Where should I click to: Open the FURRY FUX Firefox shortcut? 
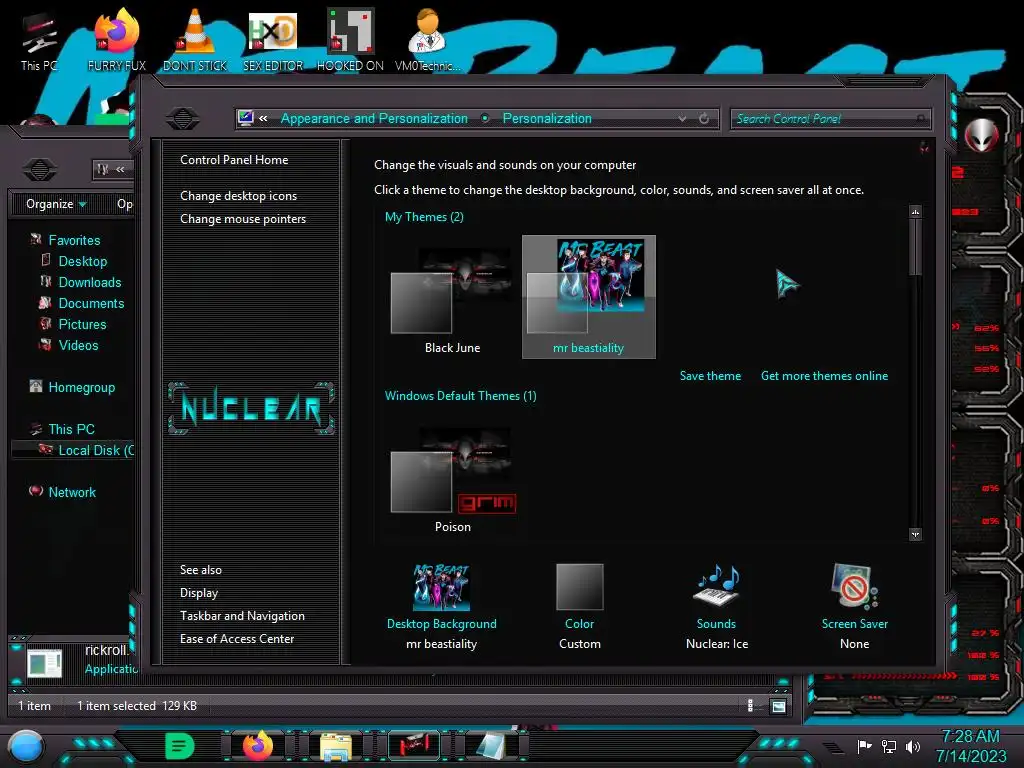pyautogui.click(x=117, y=40)
